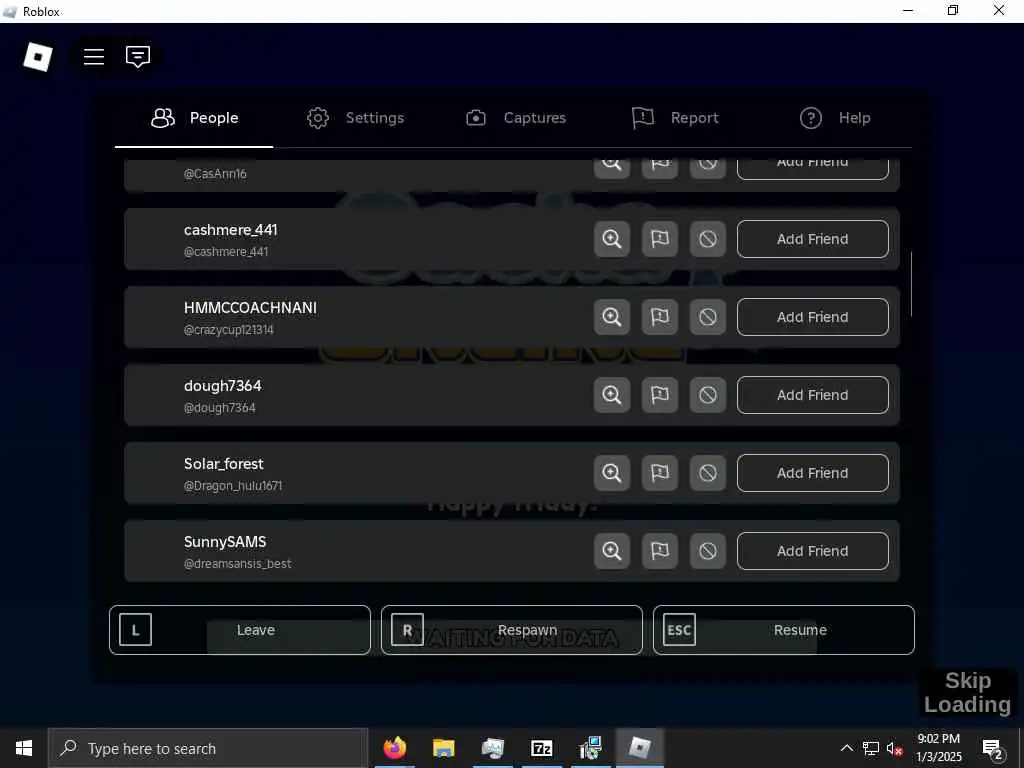The image size is (1024, 768).
Task: Open the Windows Start menu
Action: coord(24,748)
